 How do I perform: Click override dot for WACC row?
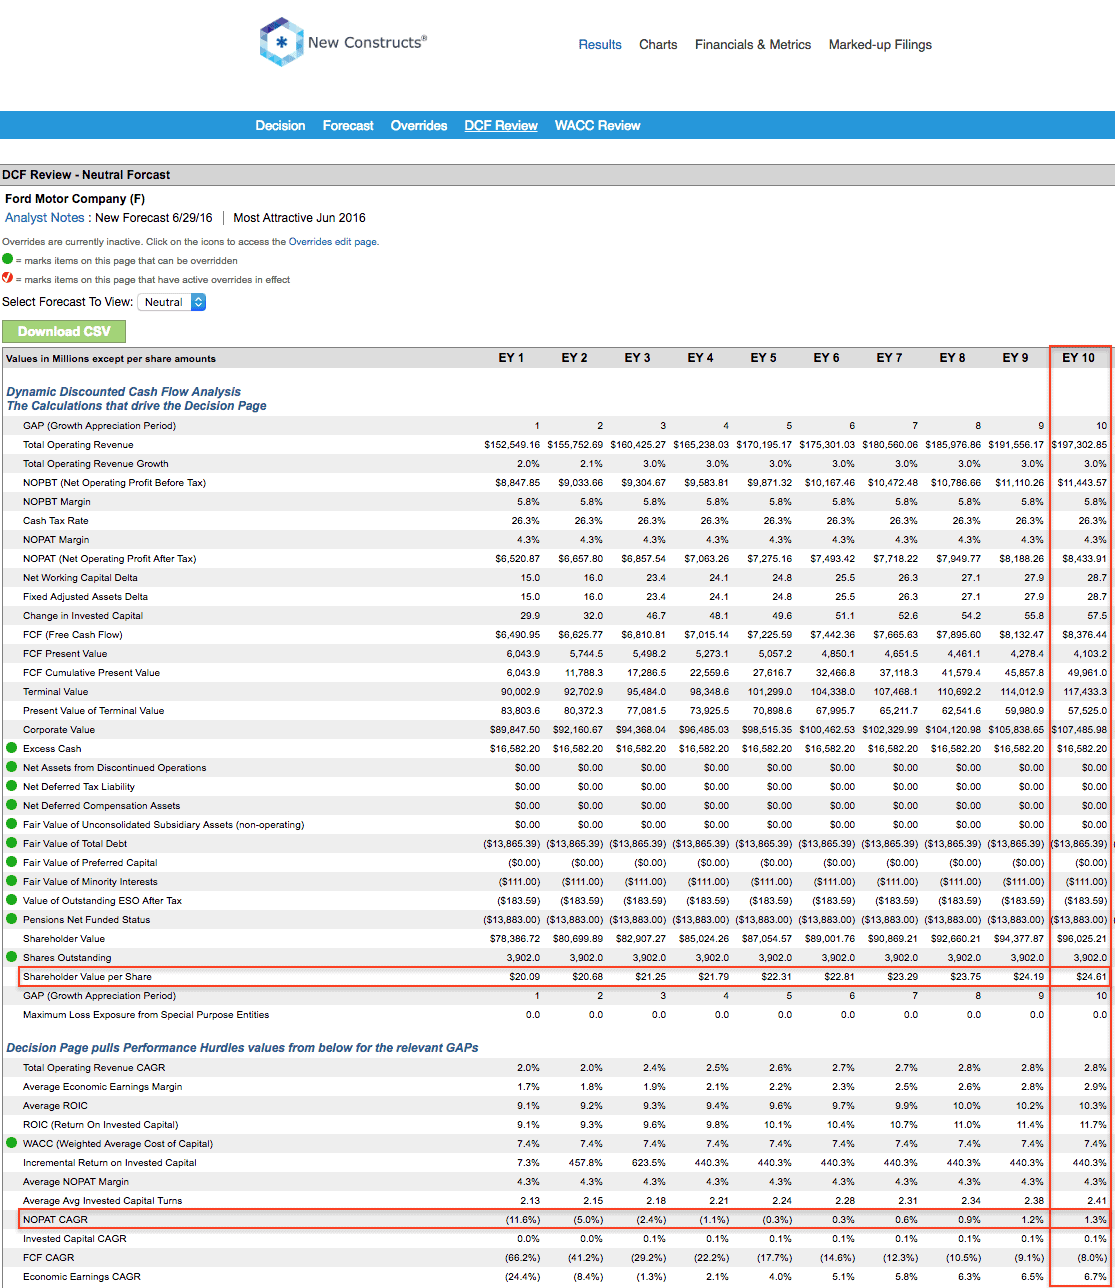click(x=11, y=1143)
